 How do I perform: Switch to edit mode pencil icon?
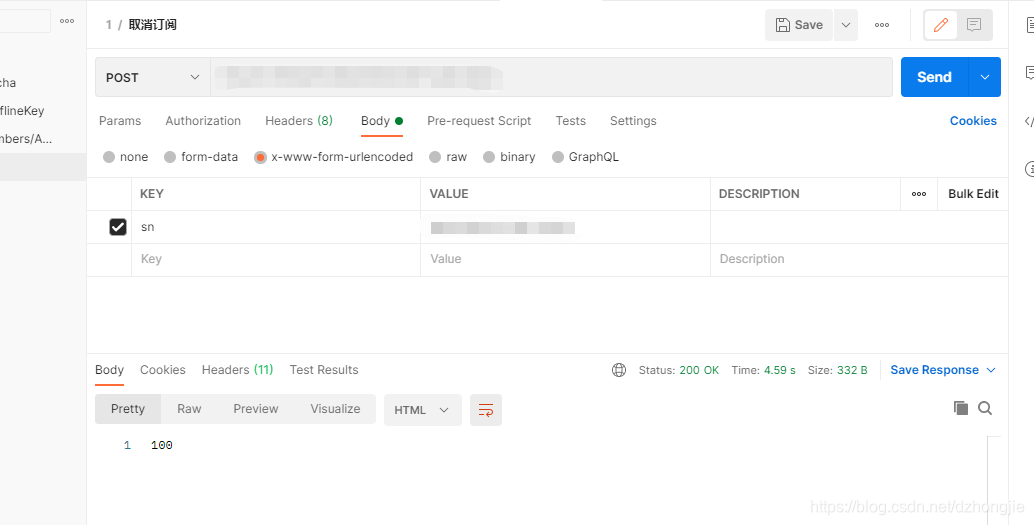(941, 25)
